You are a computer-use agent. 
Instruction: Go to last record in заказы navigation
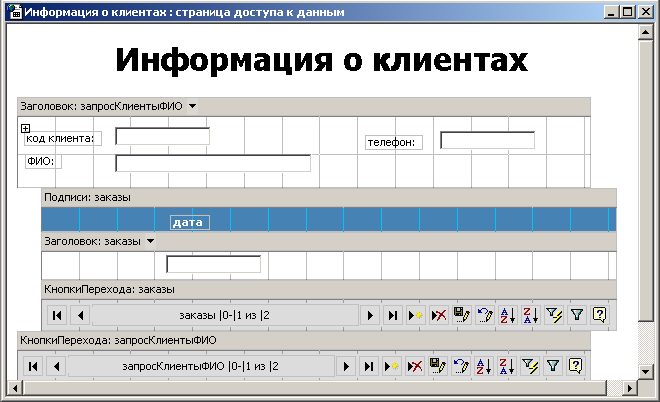coord(393,315)
